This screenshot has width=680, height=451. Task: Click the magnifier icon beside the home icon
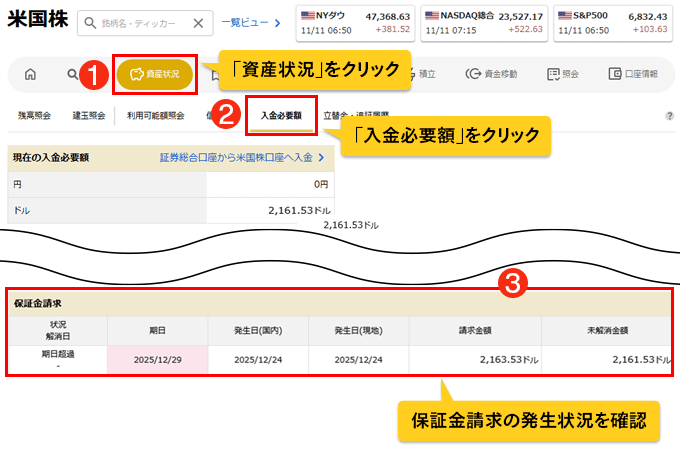pos(72,74)
